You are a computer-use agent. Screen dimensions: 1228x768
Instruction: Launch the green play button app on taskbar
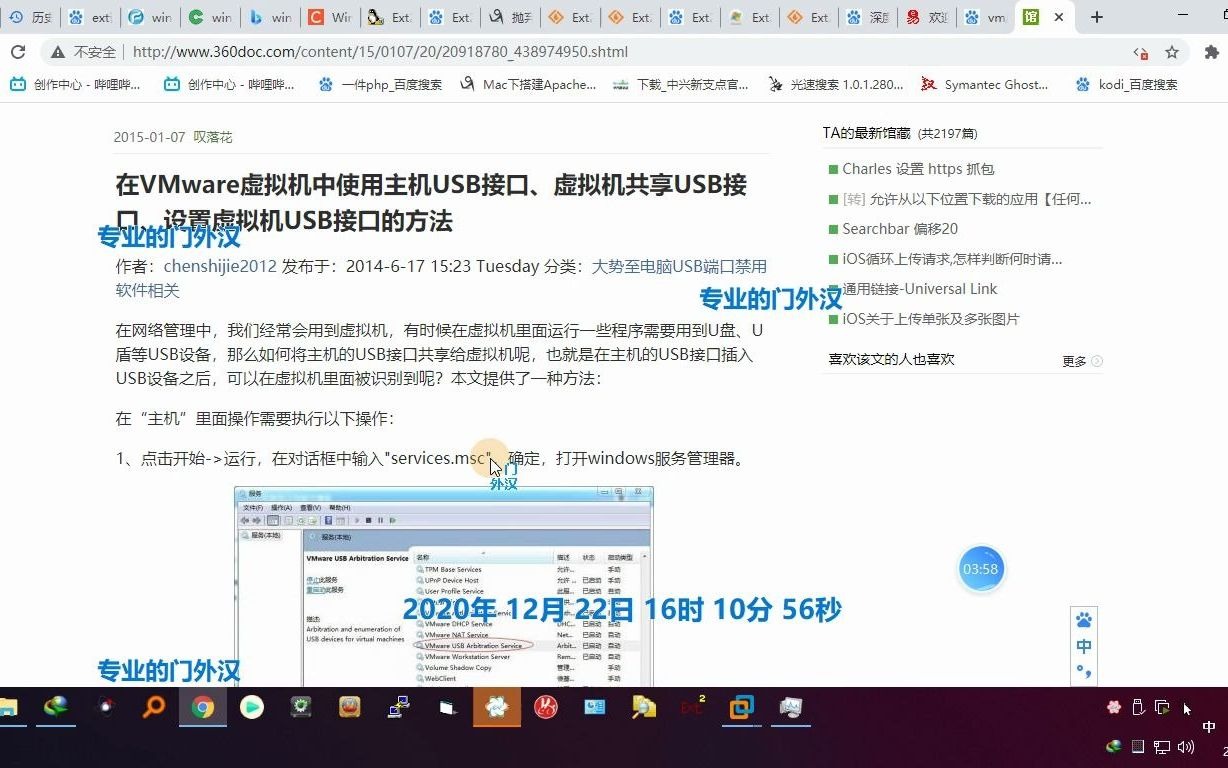coord(251,710)
